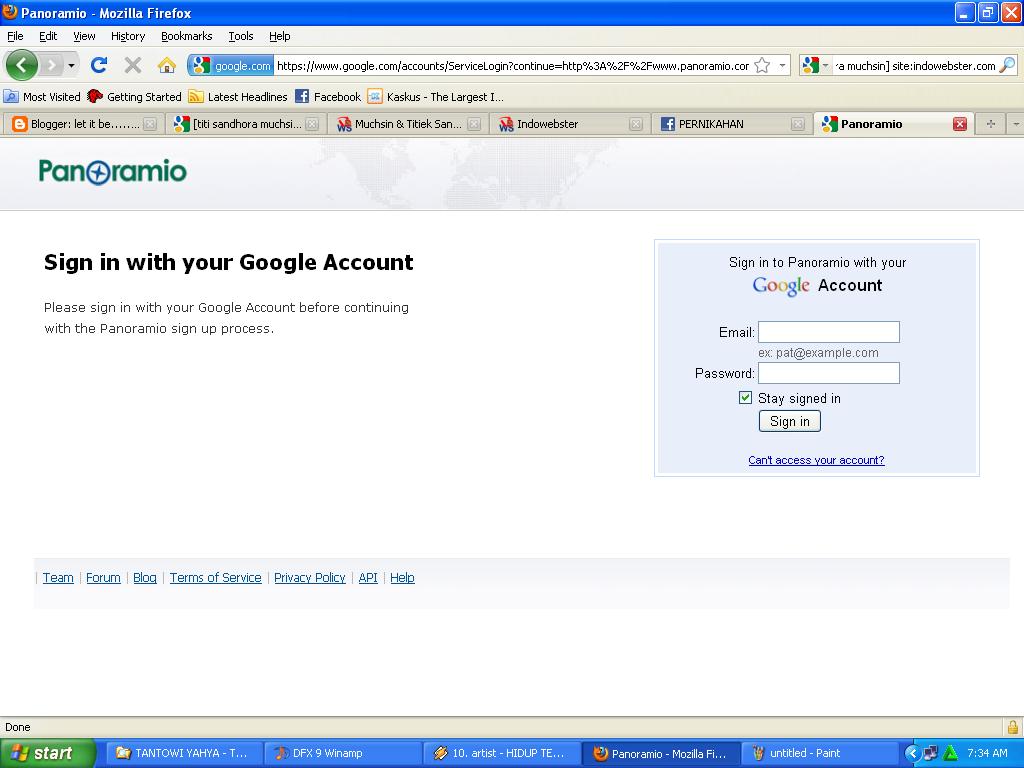Open the Help menu
The width and height of the screenshot is (1024, 768).
(280, 36)
